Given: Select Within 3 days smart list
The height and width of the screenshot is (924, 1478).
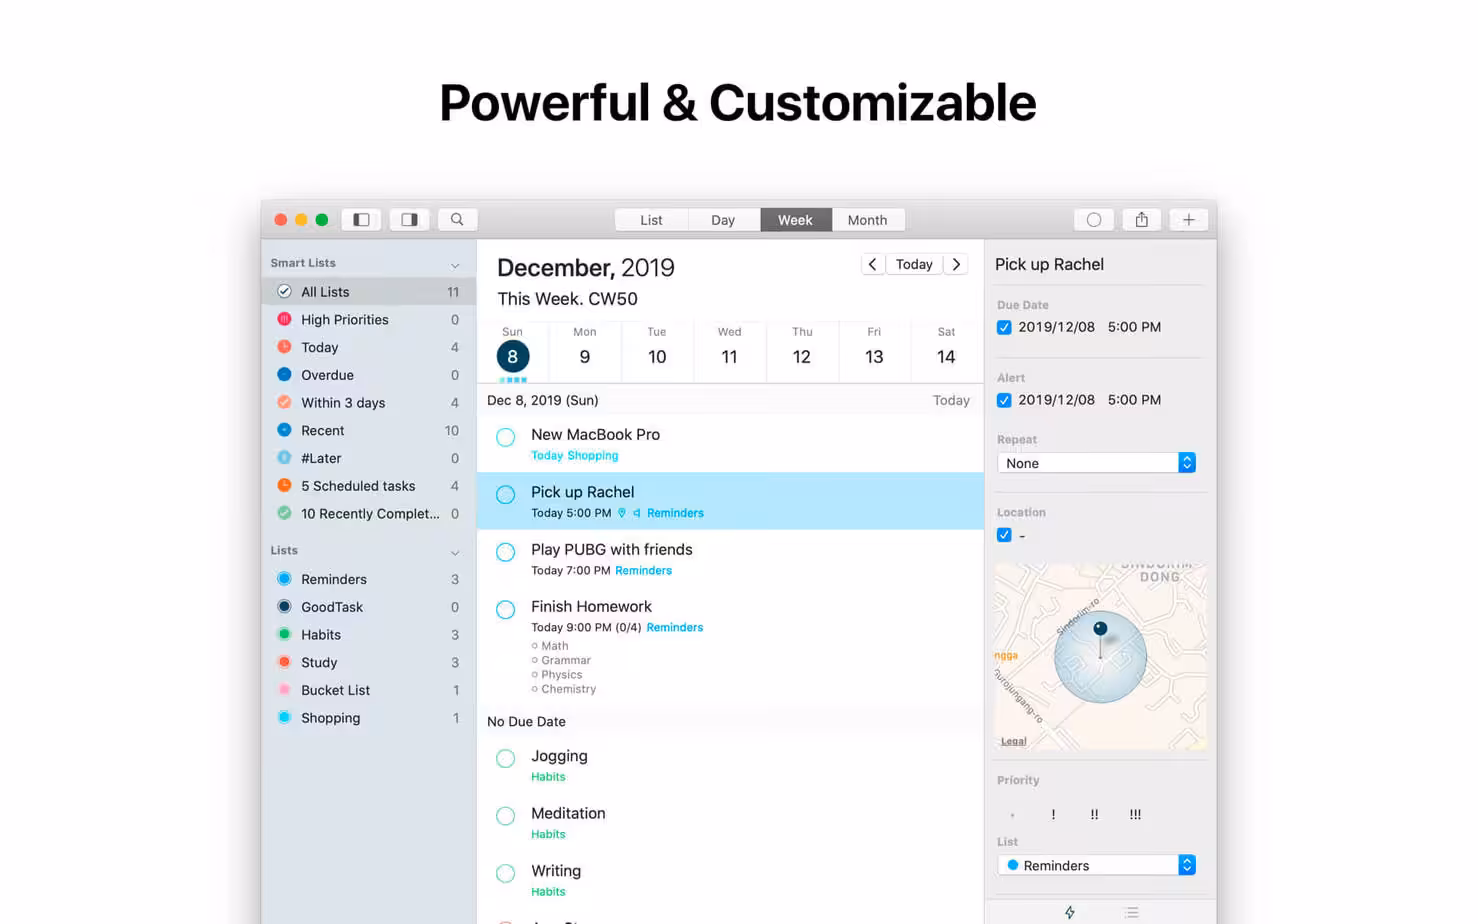Looking at the screenshot, I should click(x=368, y=403).
